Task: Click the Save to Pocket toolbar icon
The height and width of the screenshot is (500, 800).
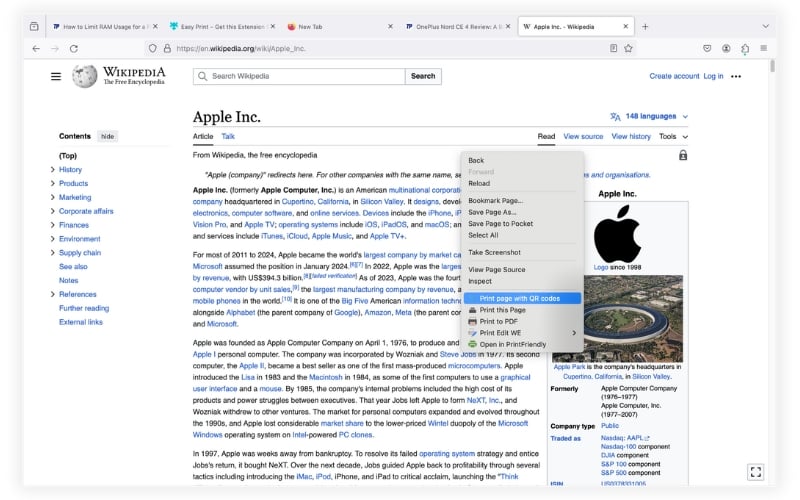Action: pos(707,48)
